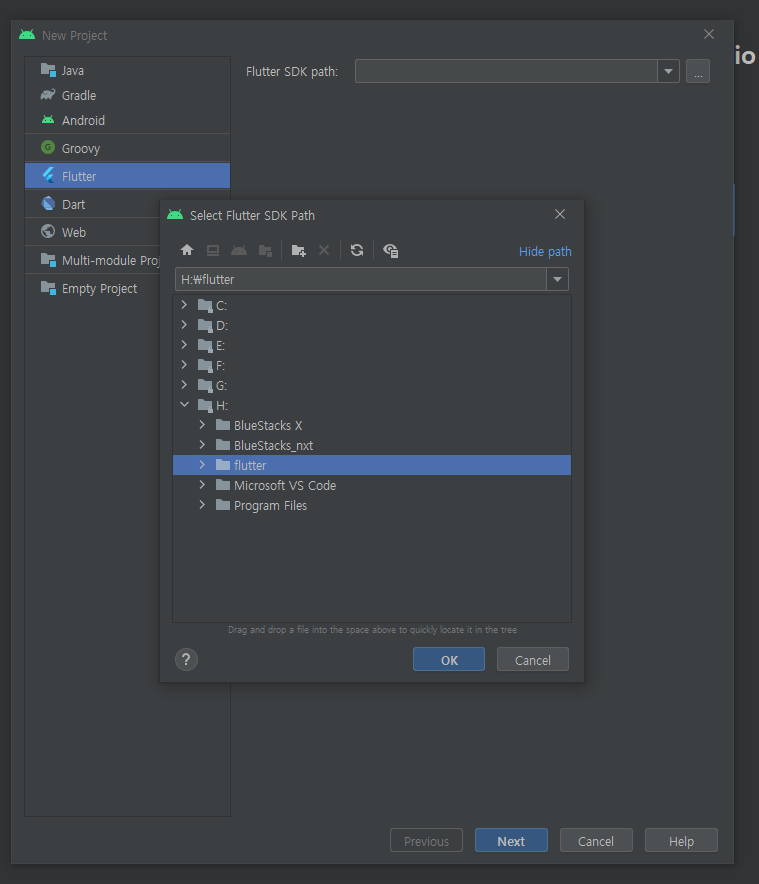Viewport: 759px width, 884px height.
Task: Collapse the H: drive node
Action: pos(184,405)
